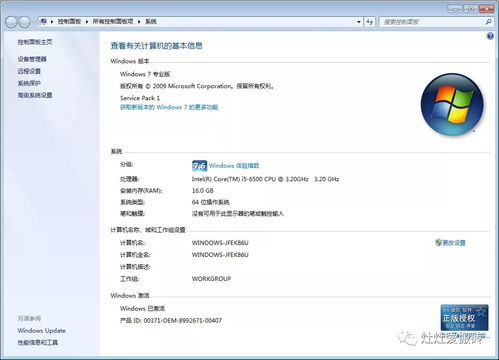Close the System window with red X
This screenshot has width=499, height=360.
pos(486,9)
